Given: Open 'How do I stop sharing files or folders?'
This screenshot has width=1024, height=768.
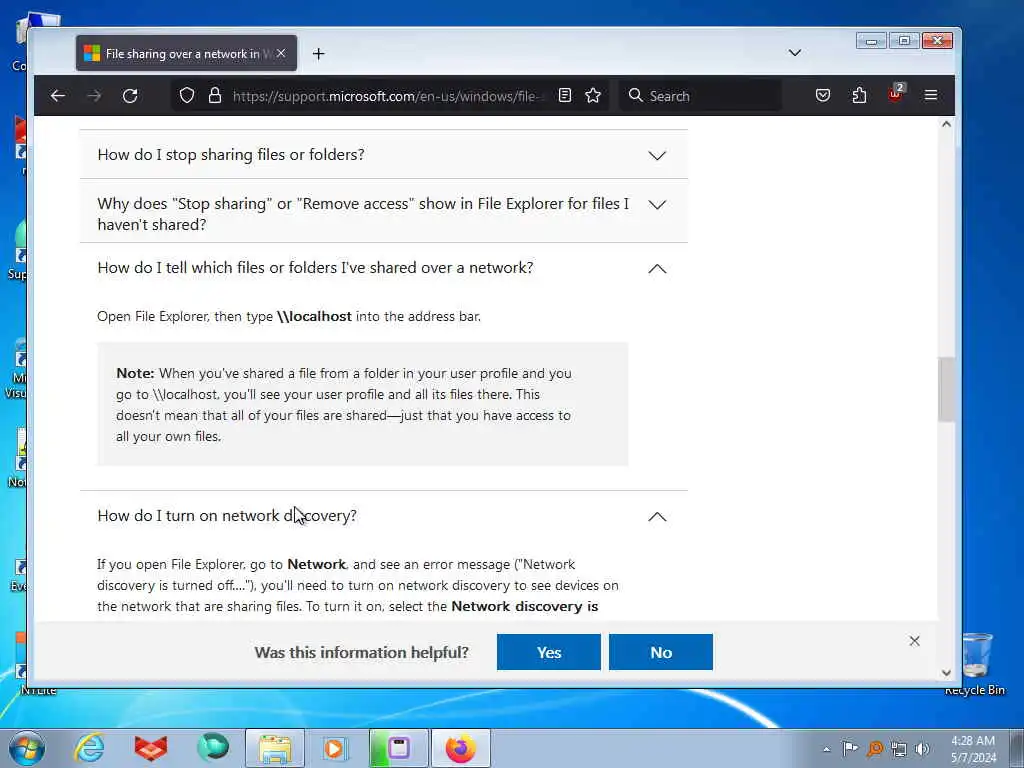Looking at the screenshot, I should 383,155.
